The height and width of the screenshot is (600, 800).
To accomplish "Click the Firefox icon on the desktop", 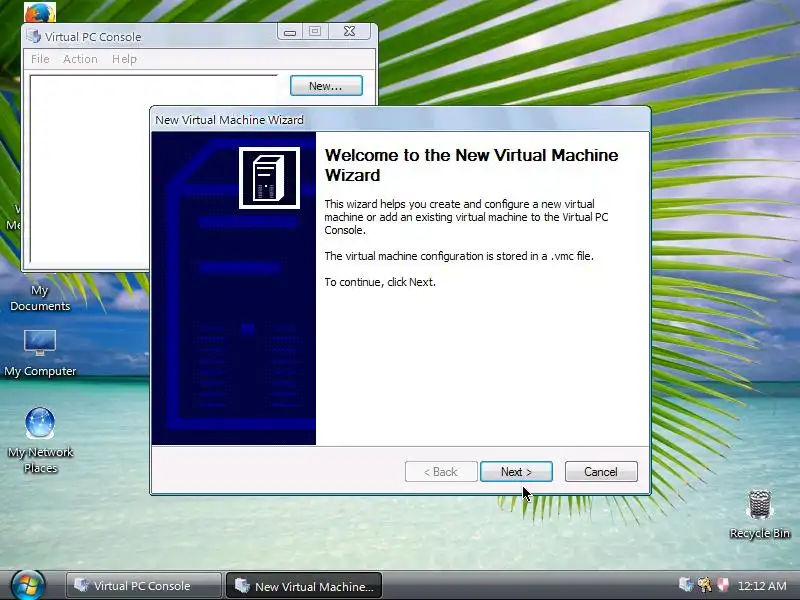I will [40, 12].
